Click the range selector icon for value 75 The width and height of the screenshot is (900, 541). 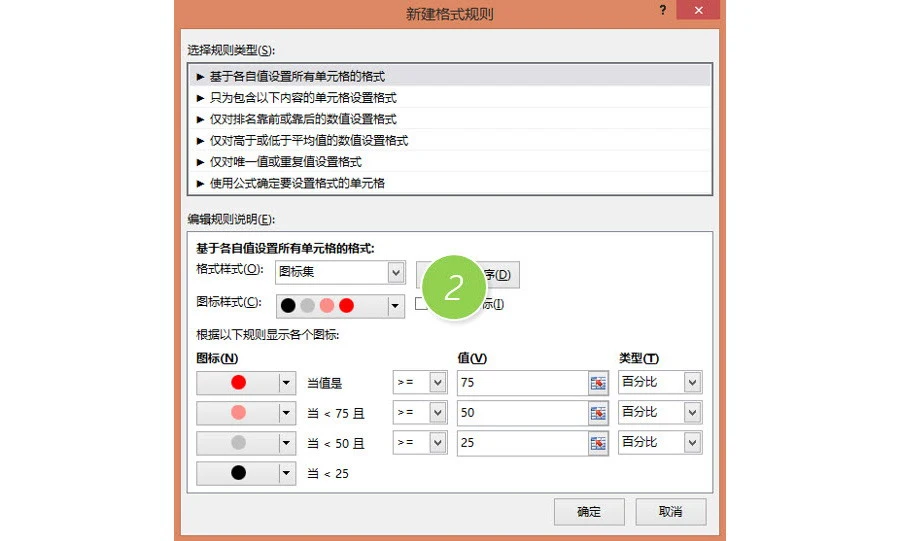tap(598, 382)
